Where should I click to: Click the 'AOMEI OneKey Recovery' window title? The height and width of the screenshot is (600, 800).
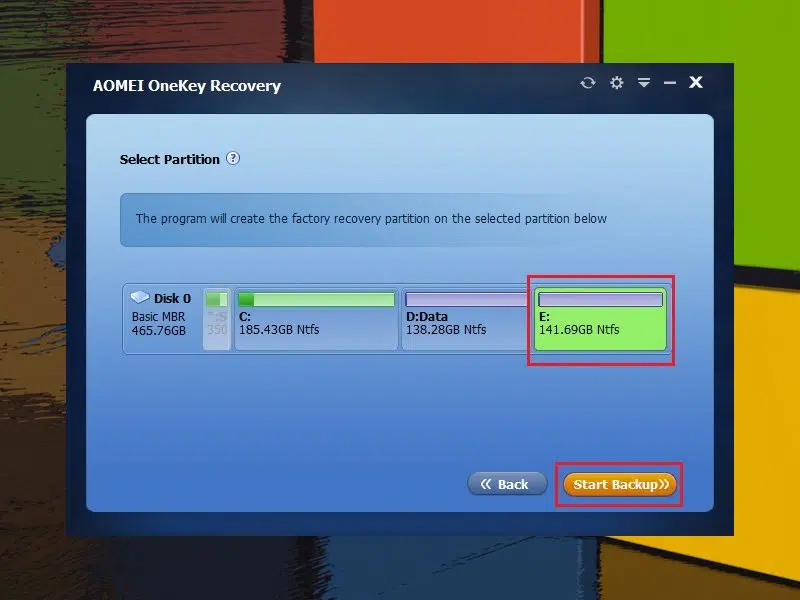pos(187,86)
